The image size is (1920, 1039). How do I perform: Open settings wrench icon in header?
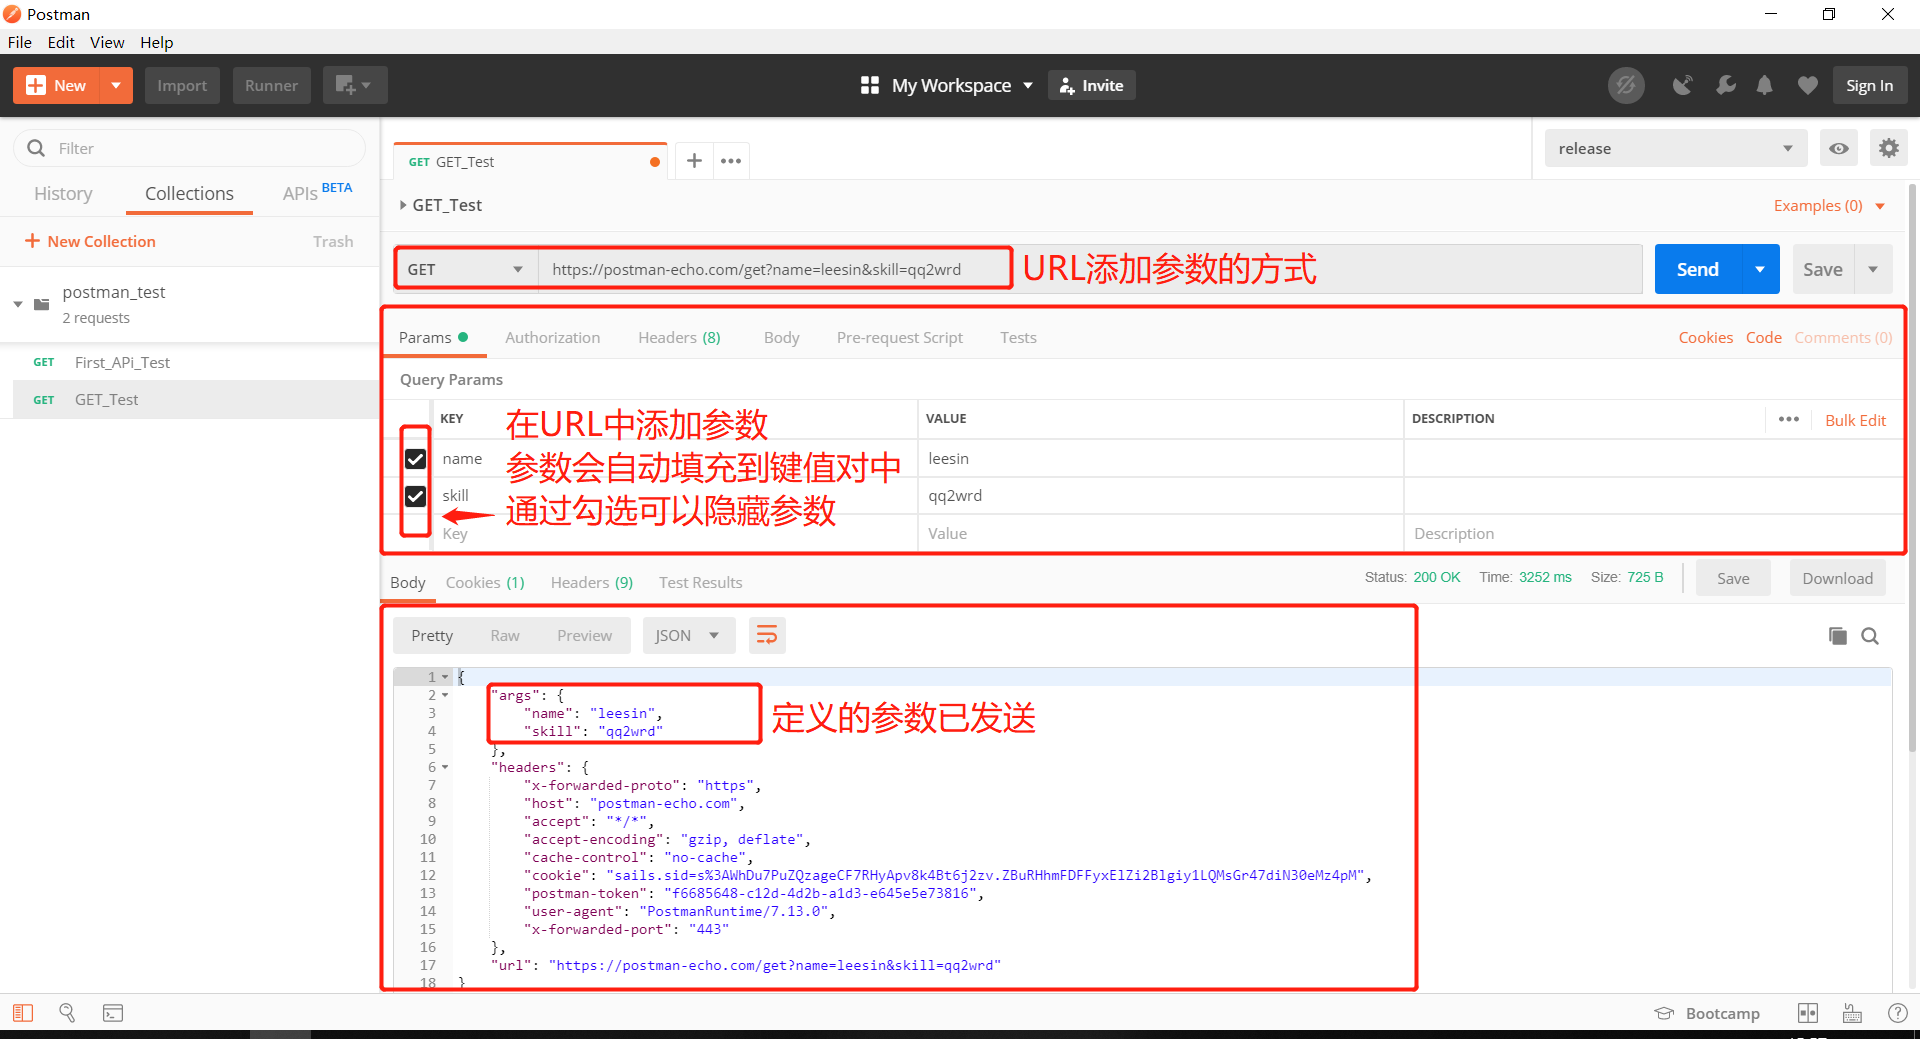(1725, 86)
